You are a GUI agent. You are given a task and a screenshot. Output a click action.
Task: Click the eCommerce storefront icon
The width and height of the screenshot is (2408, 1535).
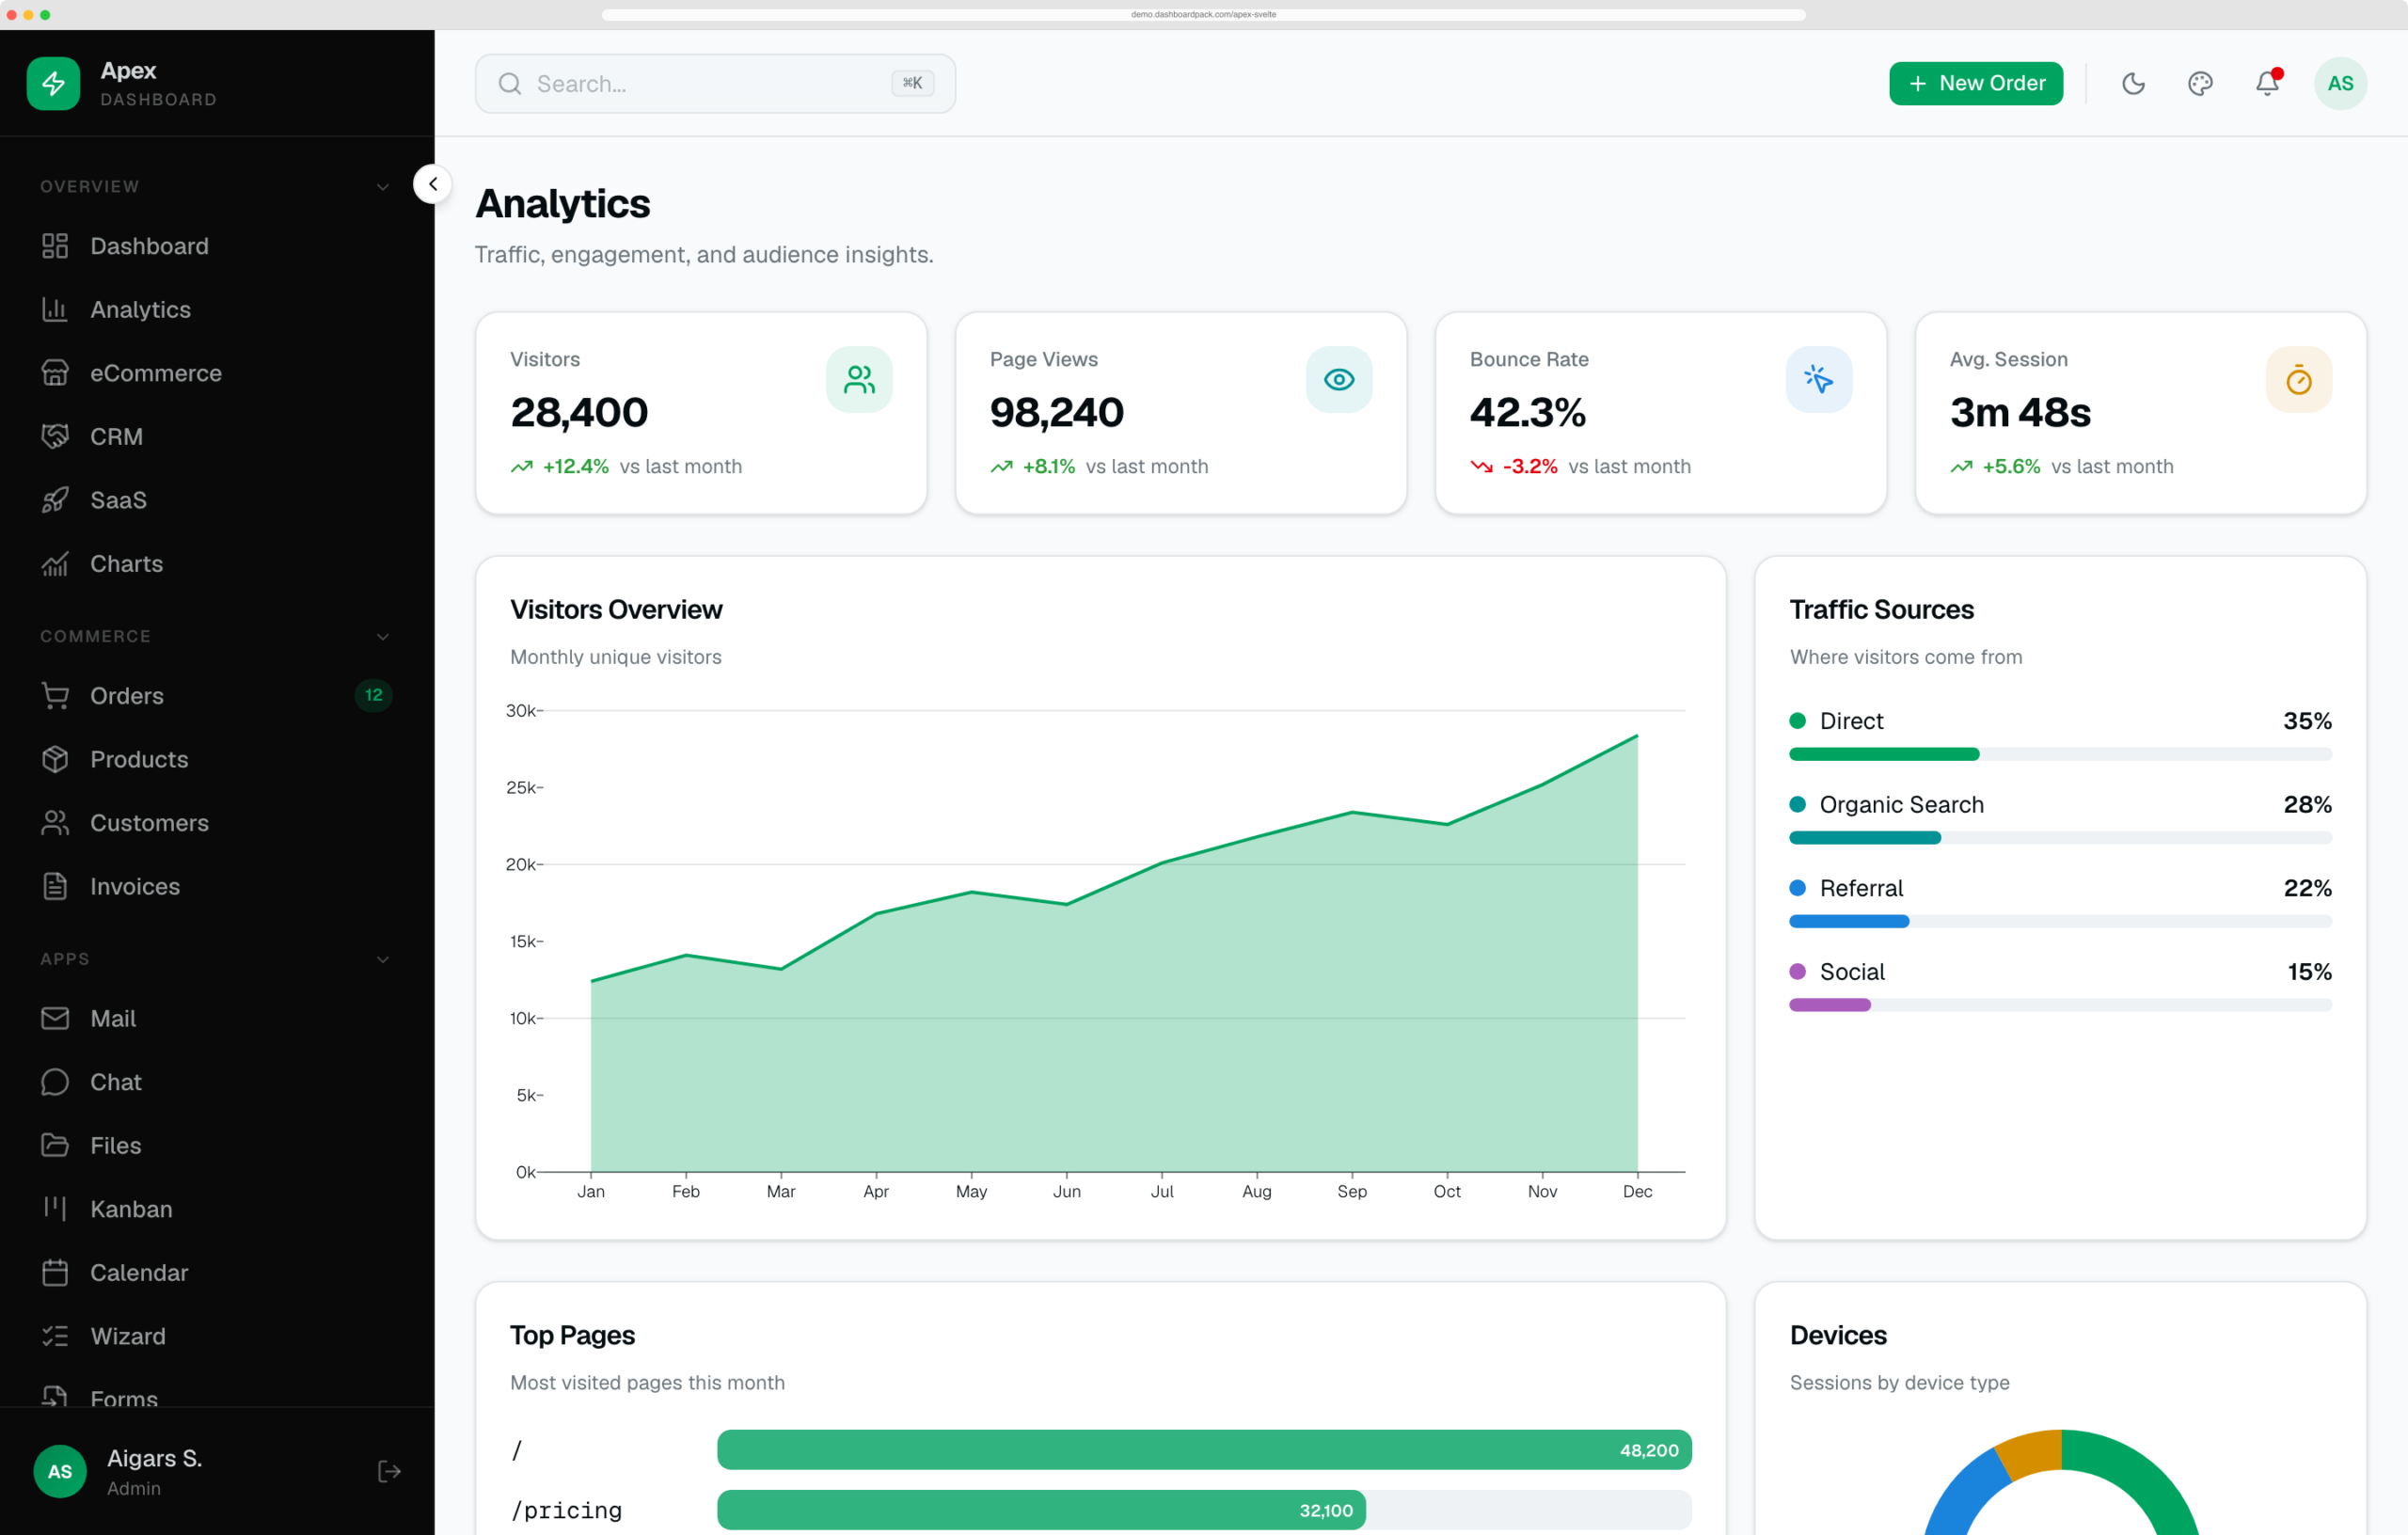tap(55, 373)
